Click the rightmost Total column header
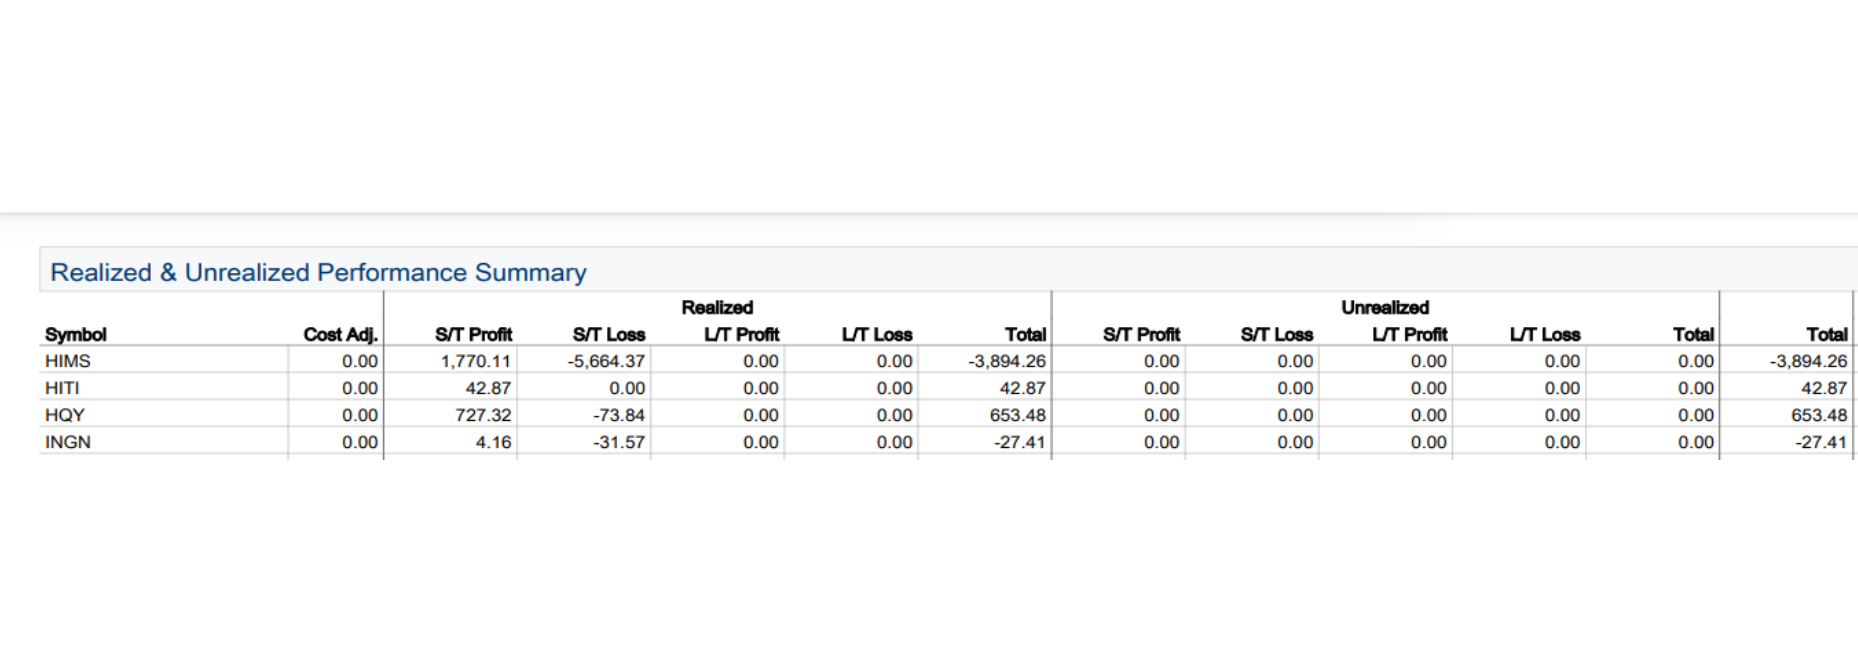This screenshot has width=1858, height=671. point(1827,334)
